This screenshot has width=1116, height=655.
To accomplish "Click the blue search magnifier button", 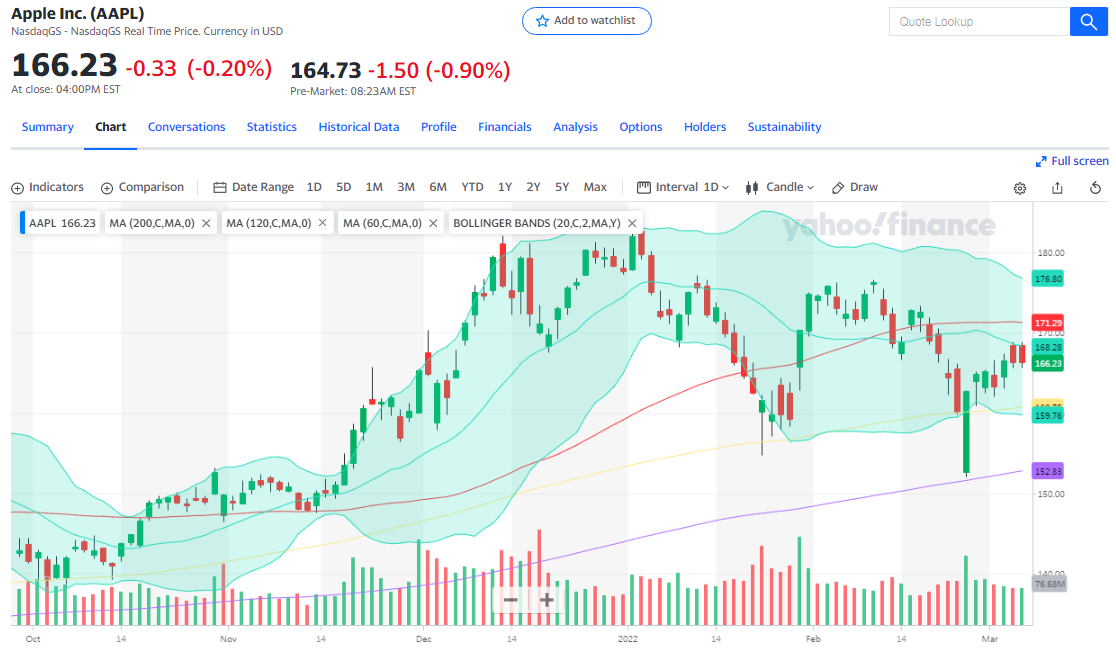I will (x=1088, y=21).
